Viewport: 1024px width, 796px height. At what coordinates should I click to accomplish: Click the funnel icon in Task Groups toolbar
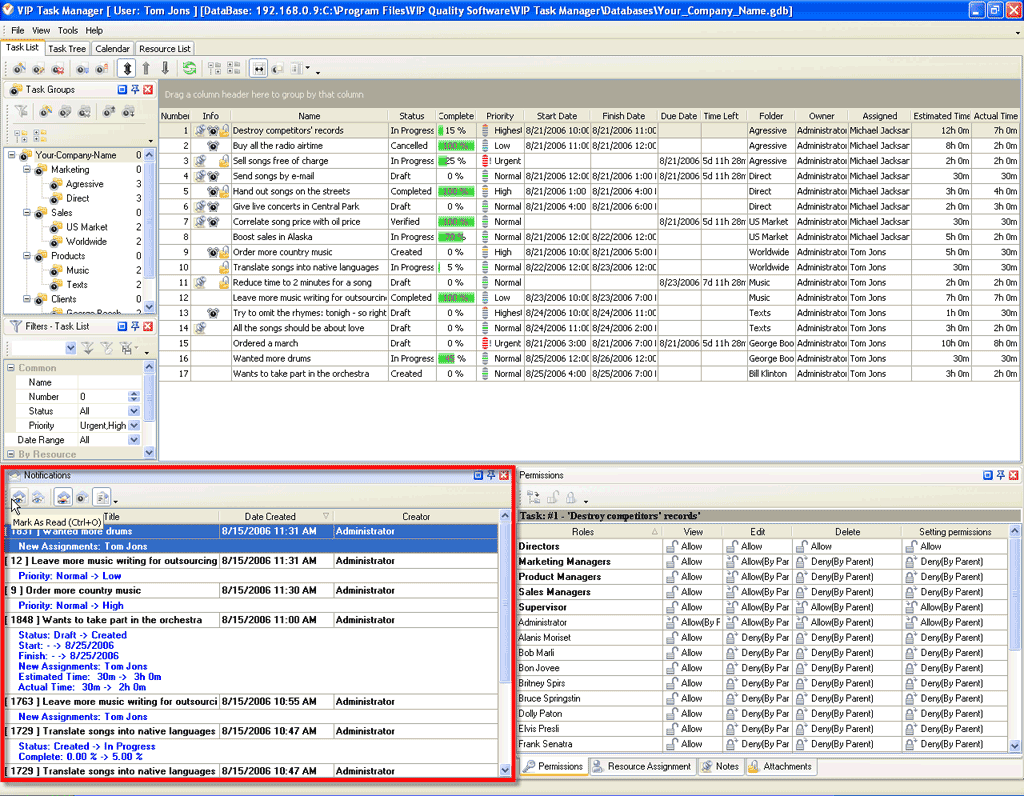click(21, 112)
